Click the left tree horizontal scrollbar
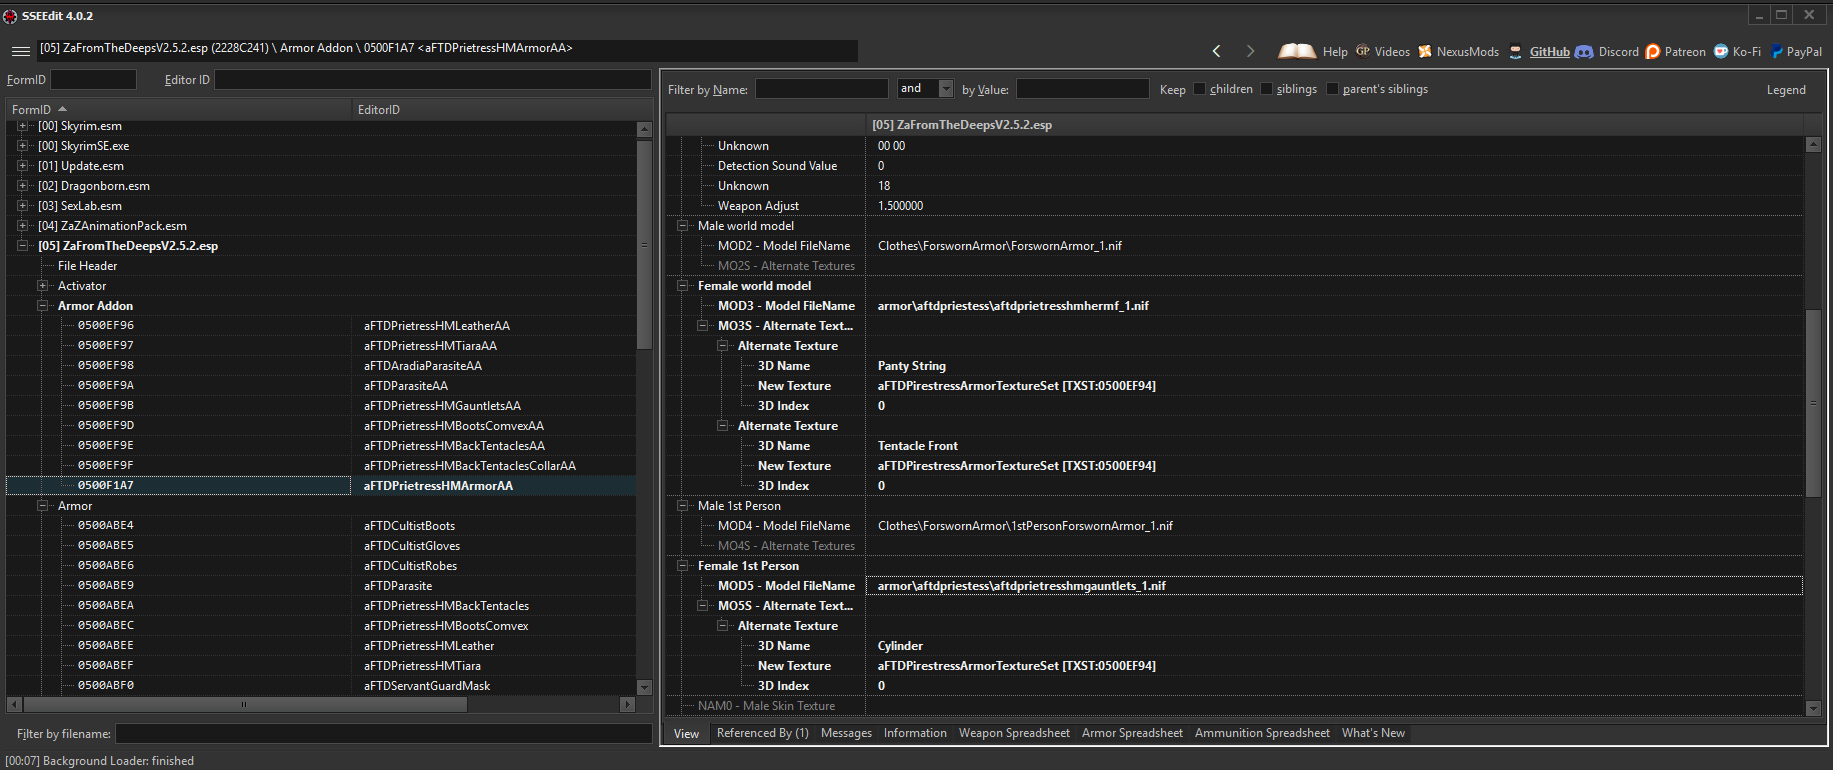Image resolution: width=1833 pixels, height=770 pixels. 321,705
